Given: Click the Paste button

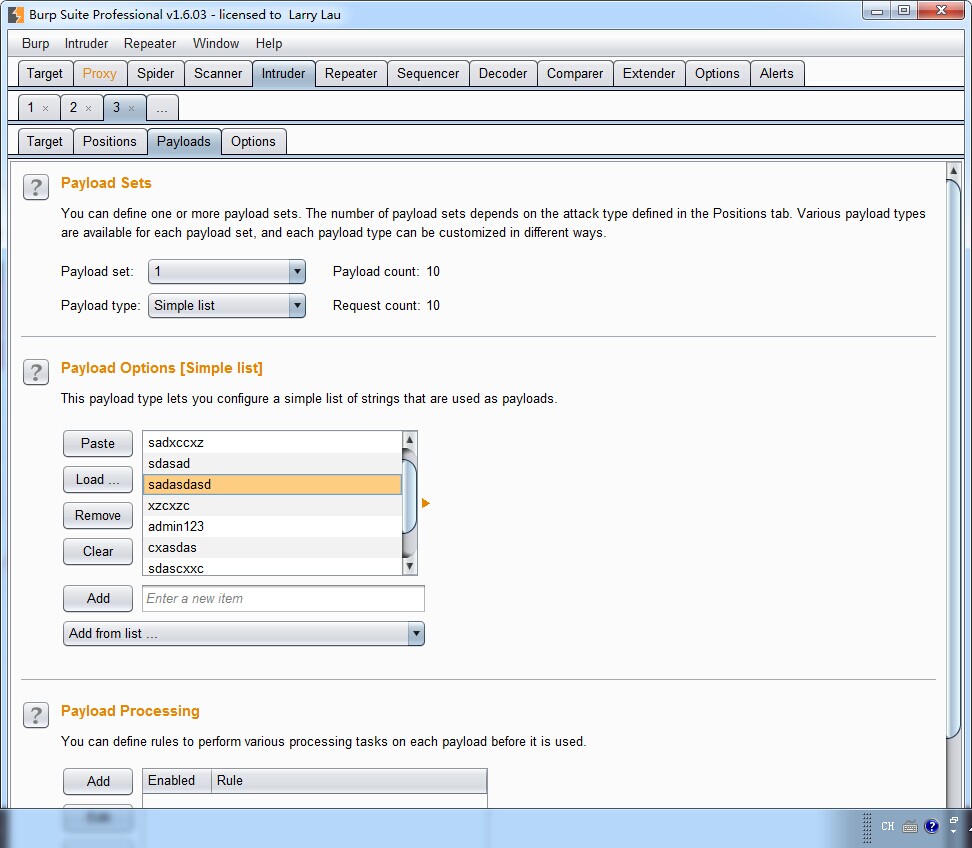Looking at the screenshot, I should (x=98, y=443).
